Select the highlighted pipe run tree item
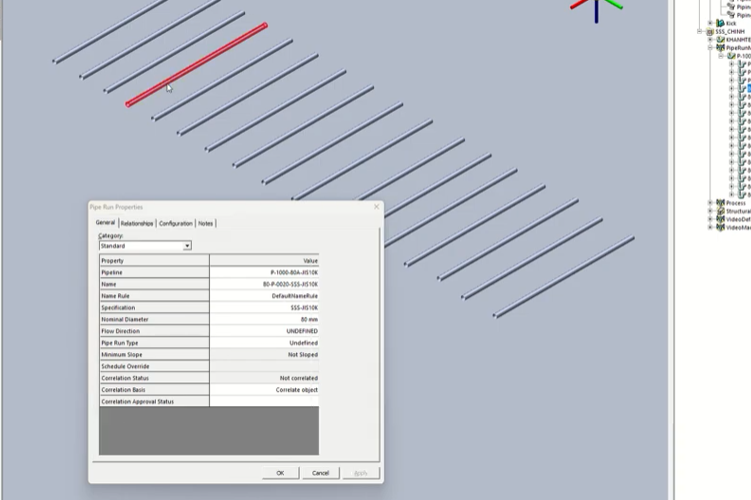751x500 pixels. click(x=748, y=88)
